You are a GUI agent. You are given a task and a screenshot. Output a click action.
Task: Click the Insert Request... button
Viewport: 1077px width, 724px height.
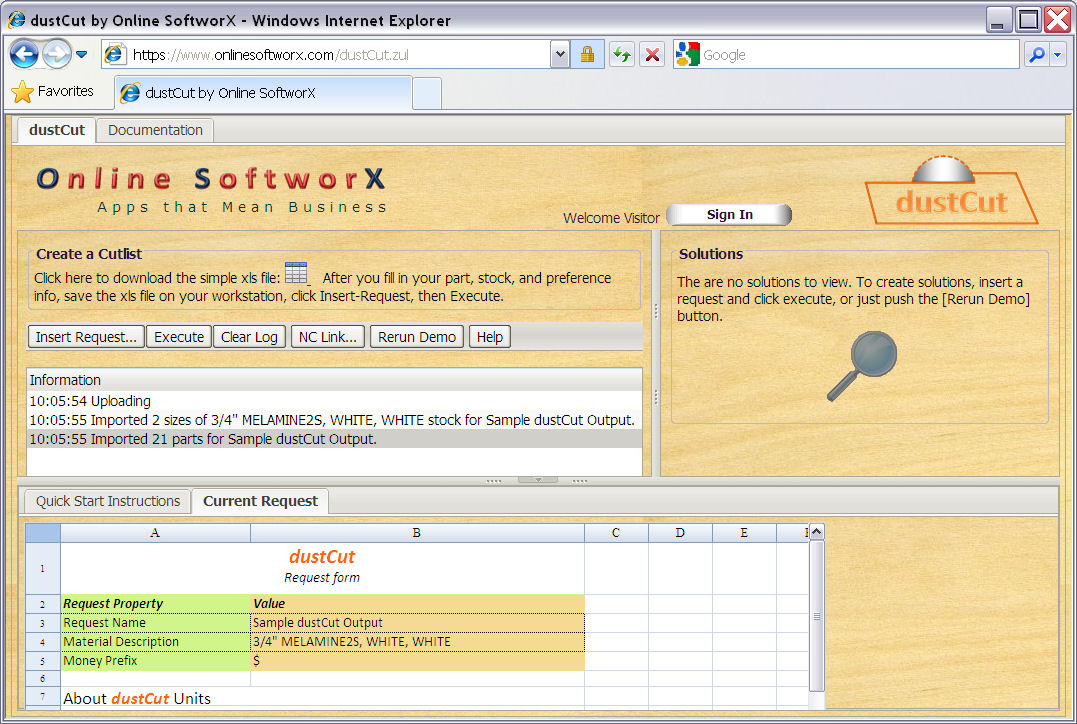86,337
